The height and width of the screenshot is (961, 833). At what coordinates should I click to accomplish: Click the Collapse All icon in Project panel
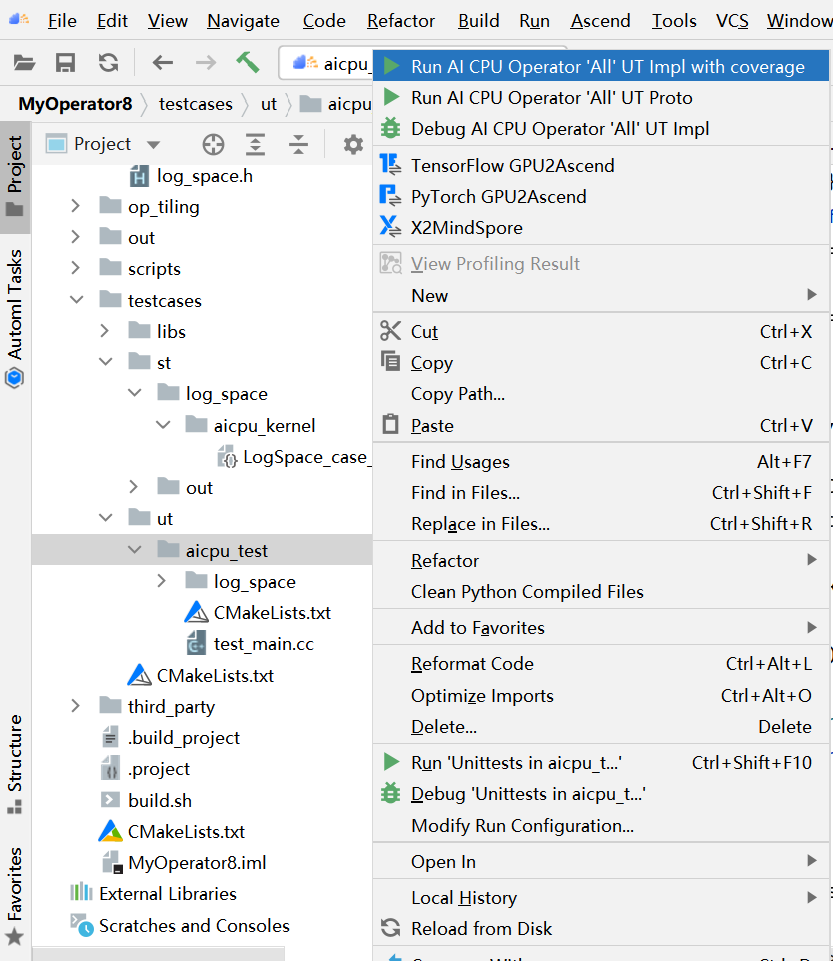(x=299, y=145)
